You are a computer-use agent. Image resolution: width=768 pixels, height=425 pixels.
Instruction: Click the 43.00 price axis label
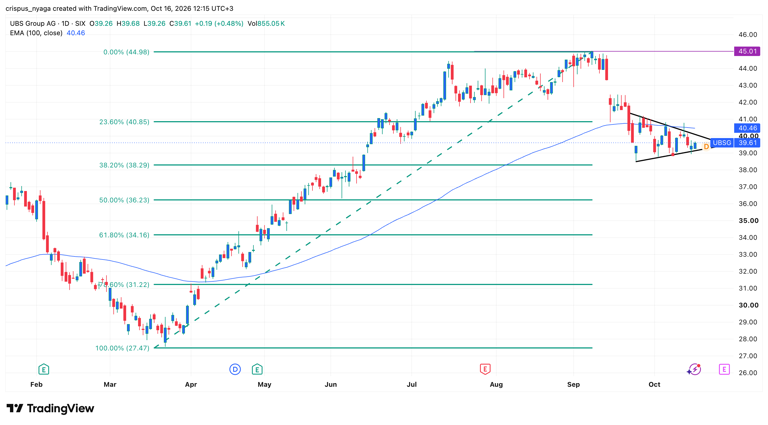(x=748, y=86)
